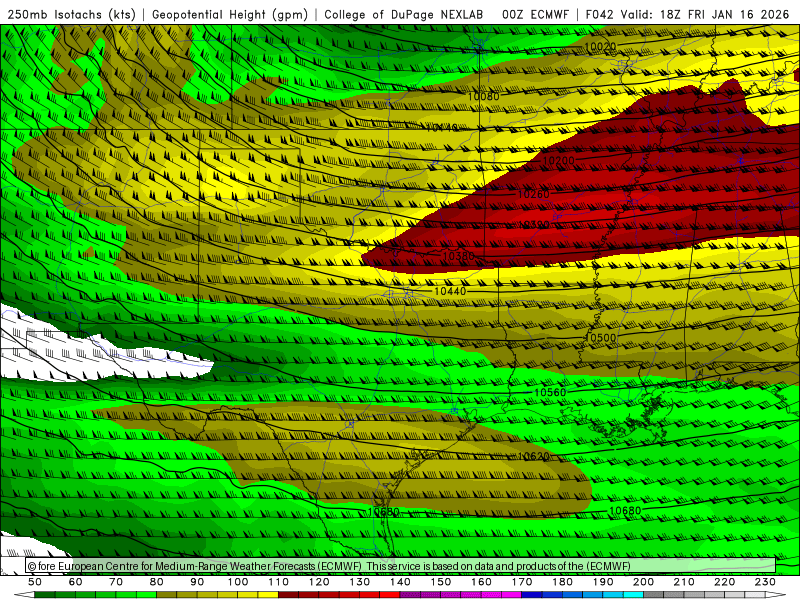Viewport: 800px width, 600px height.
Task: Click the 10080 height contour label
Action: point(483,96)
